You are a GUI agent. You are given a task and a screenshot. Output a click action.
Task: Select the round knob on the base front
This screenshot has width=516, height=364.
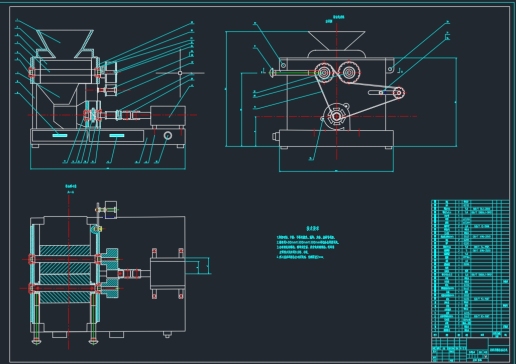coord(168,135)
